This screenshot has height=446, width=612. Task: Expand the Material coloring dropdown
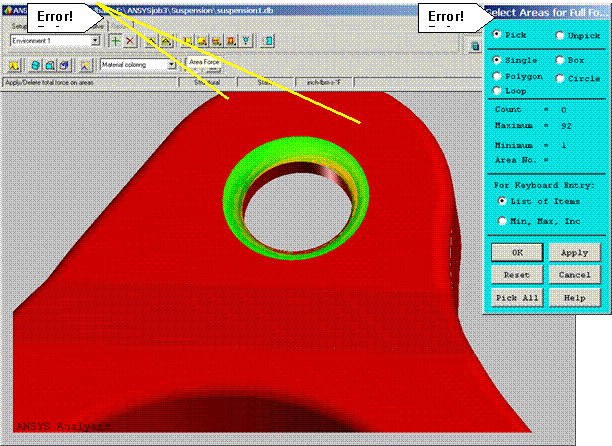[x=172, y=65]
